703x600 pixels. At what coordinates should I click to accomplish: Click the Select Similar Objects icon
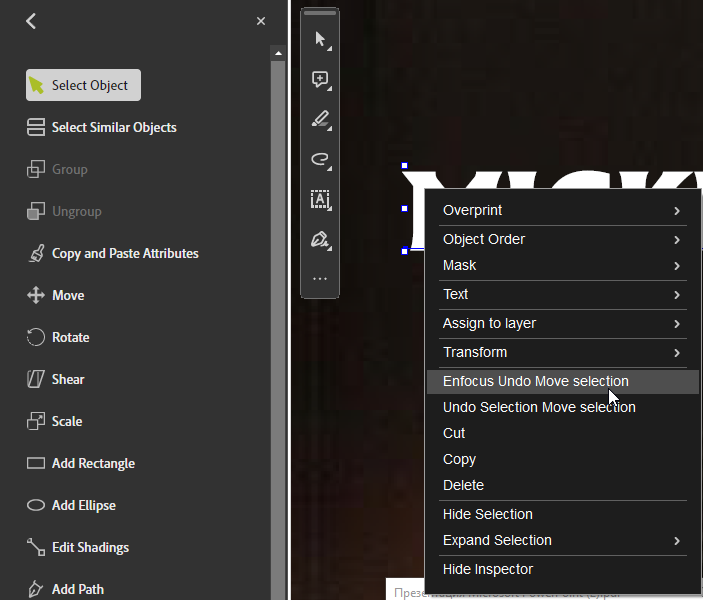click(36, 127)
